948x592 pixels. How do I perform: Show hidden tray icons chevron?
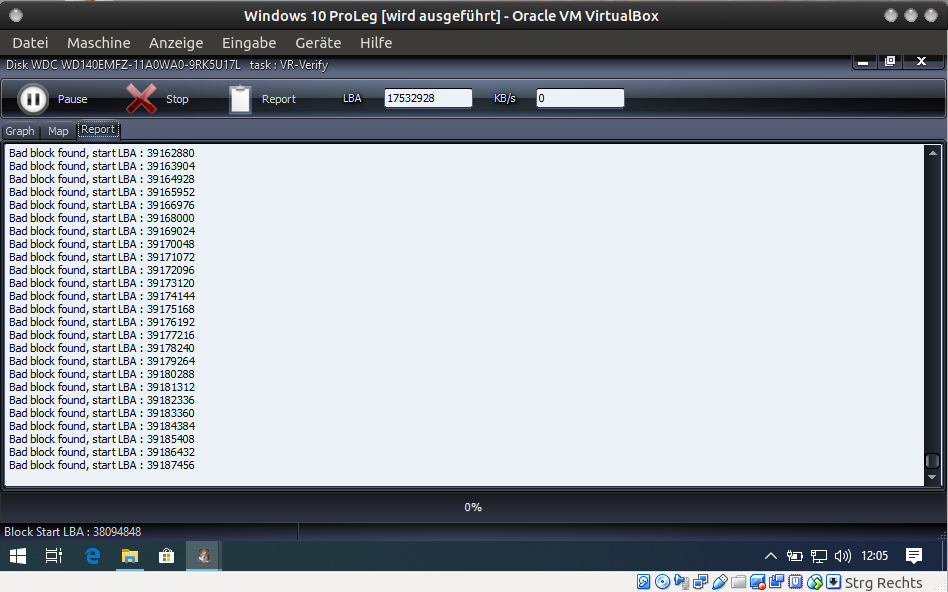coord(770,556)
